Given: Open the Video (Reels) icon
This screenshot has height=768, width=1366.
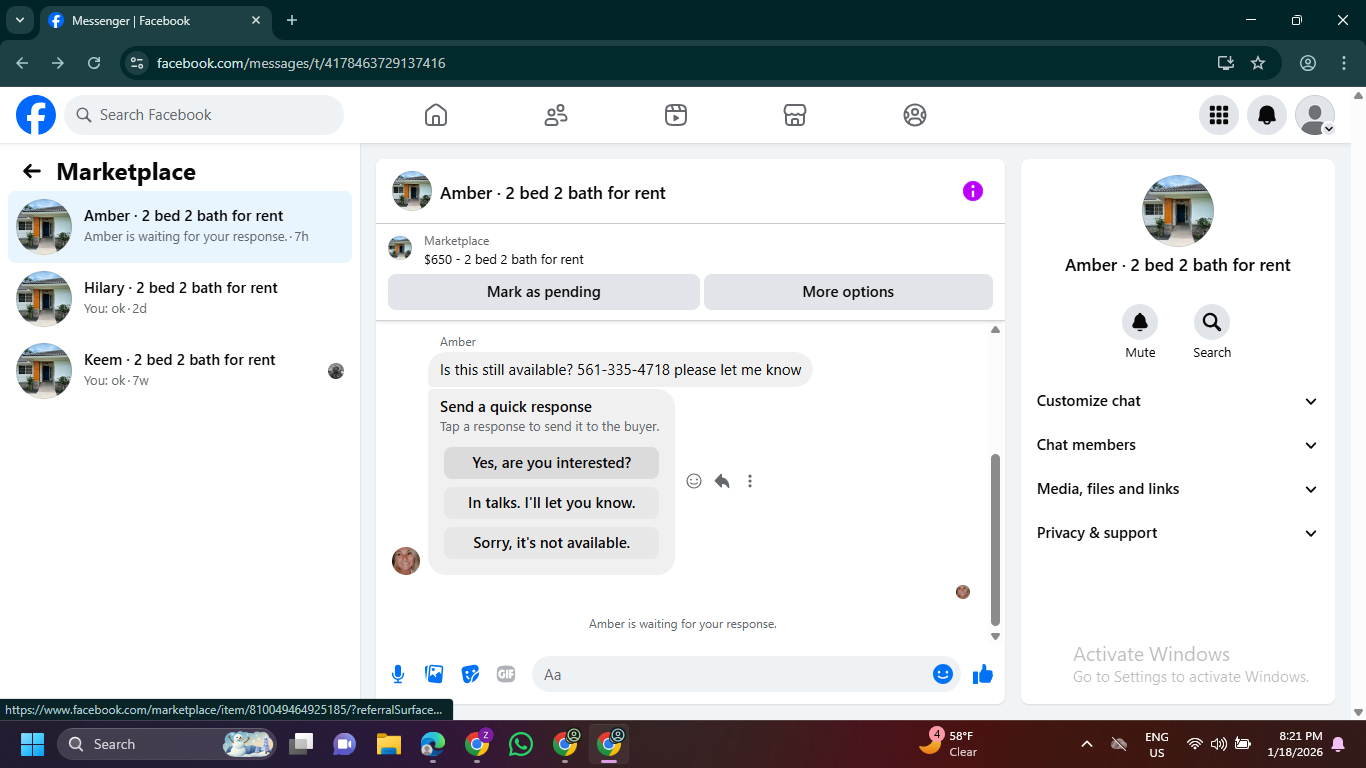Looking at the screenshot, I should tap(676, 115).
